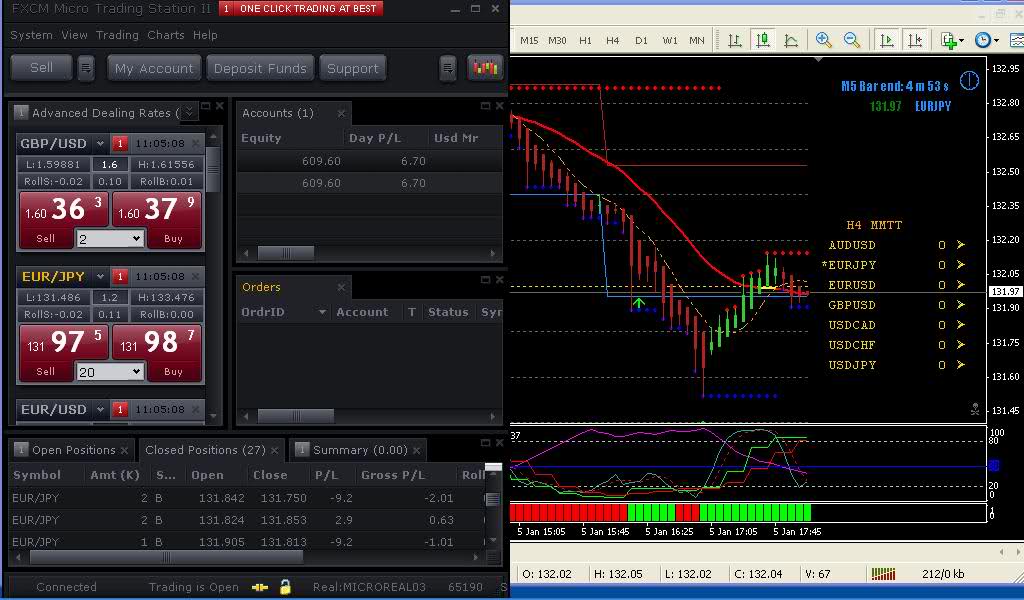
Task: Toggle one-click trading on EUR/JPY tile
Action: [120, 276]
